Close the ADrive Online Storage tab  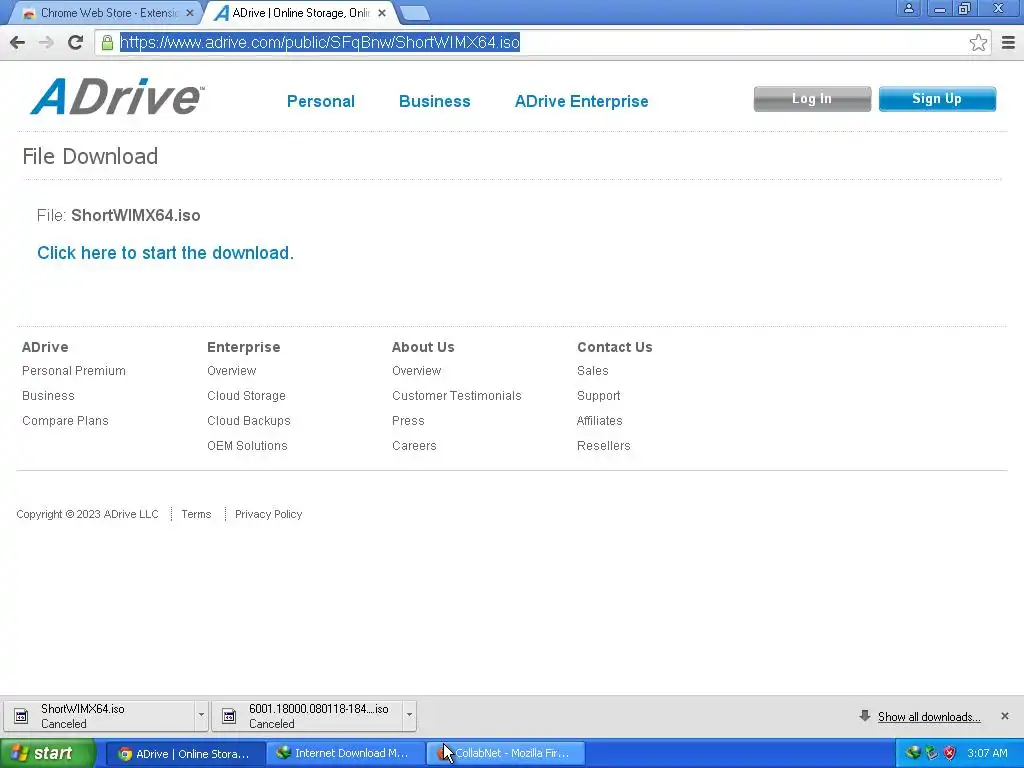click(x=382, y=13)
